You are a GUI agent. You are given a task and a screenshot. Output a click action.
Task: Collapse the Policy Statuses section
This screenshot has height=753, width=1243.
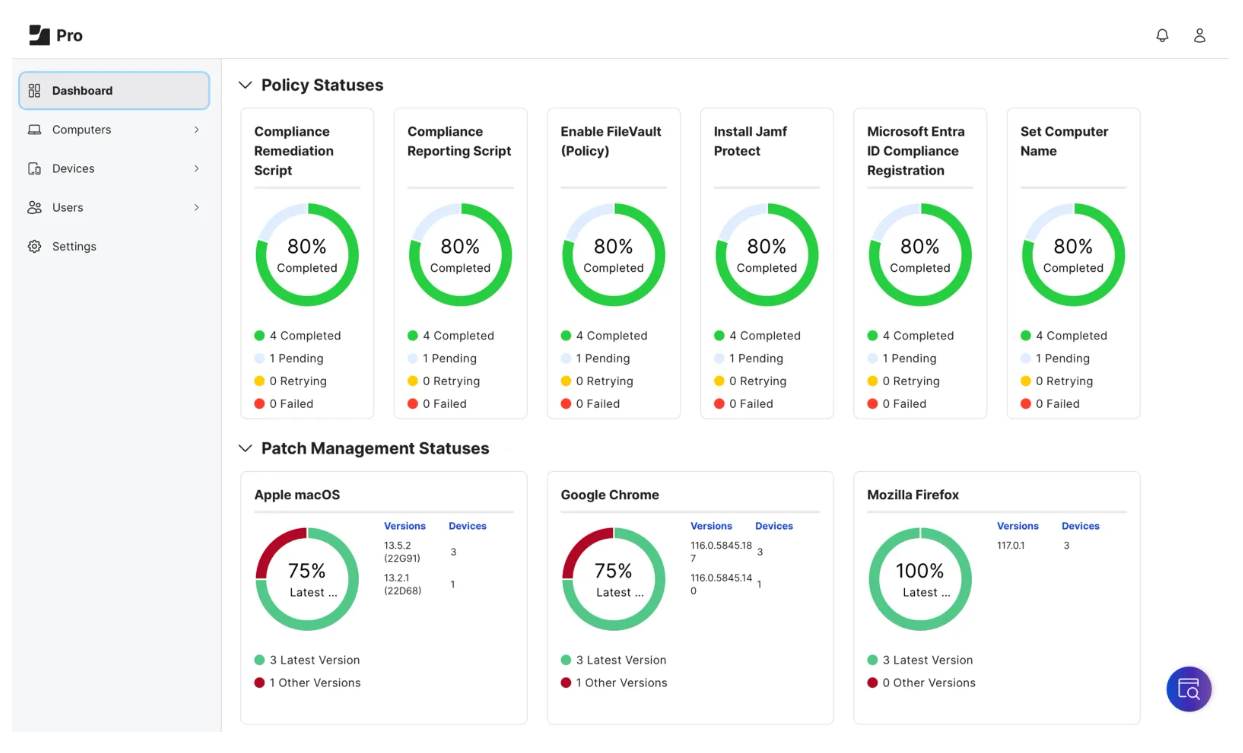point(245,85)
